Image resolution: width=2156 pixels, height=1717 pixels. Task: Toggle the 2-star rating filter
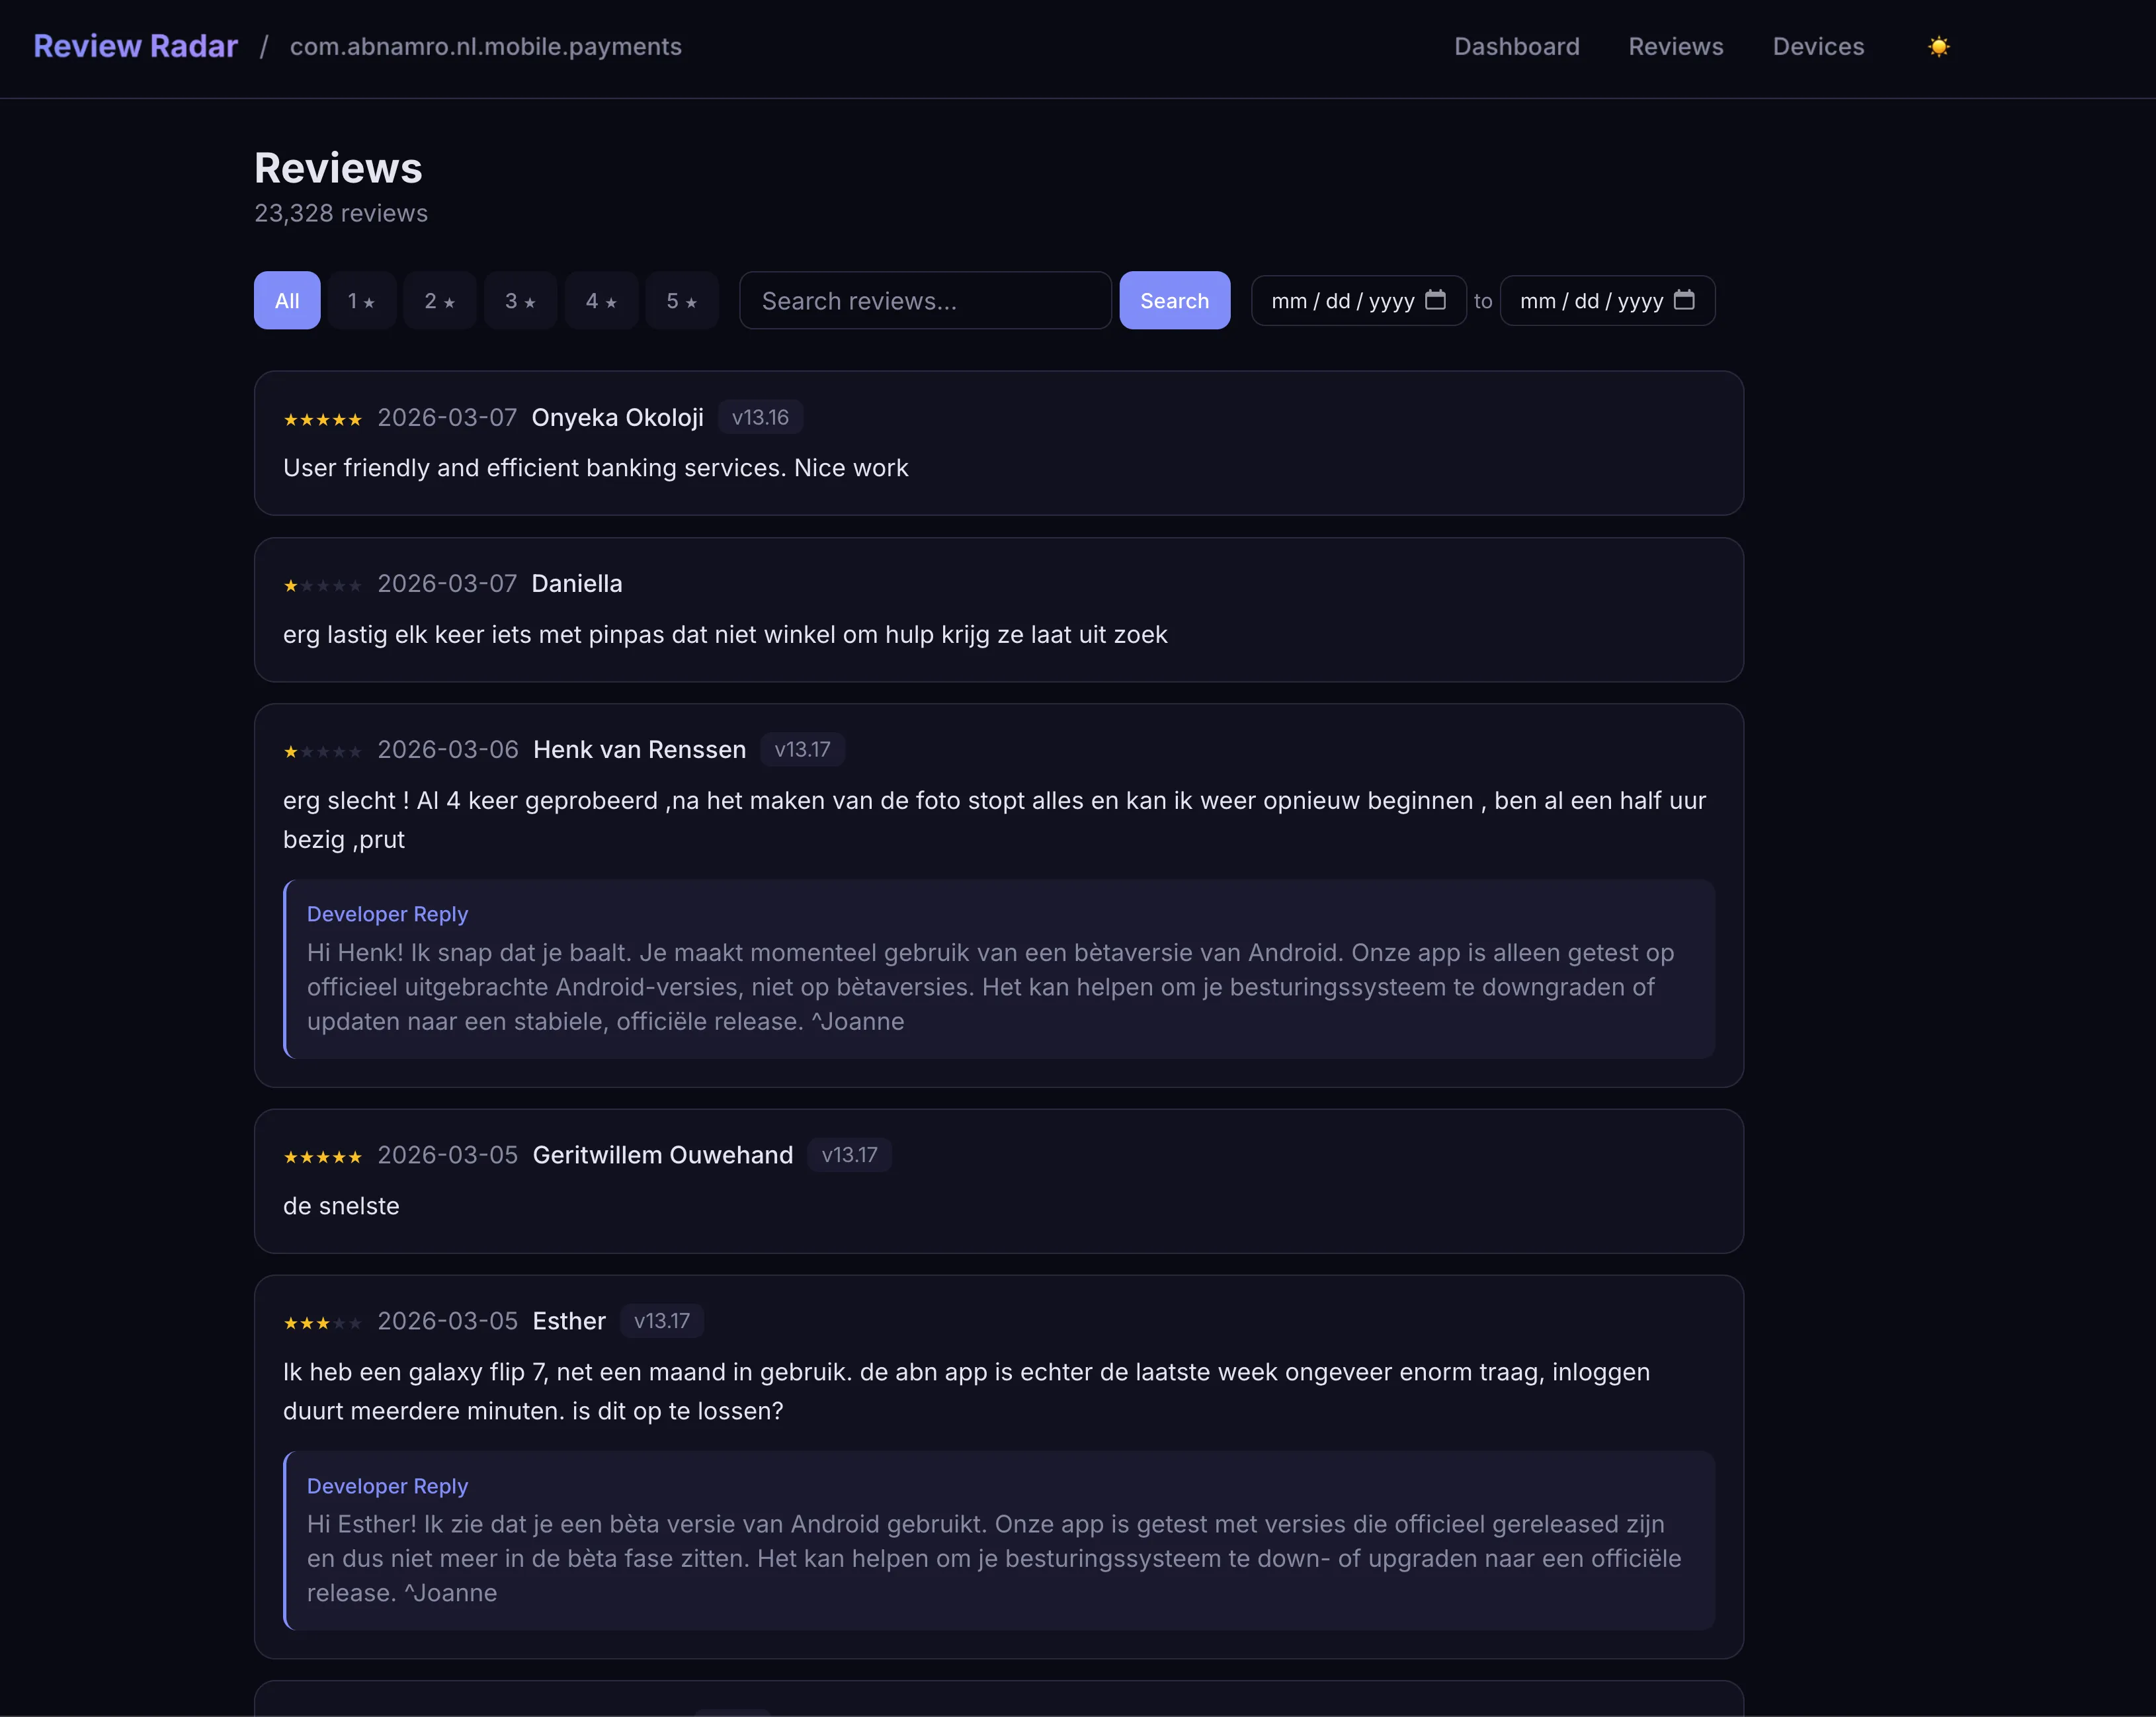coord(440,300)
